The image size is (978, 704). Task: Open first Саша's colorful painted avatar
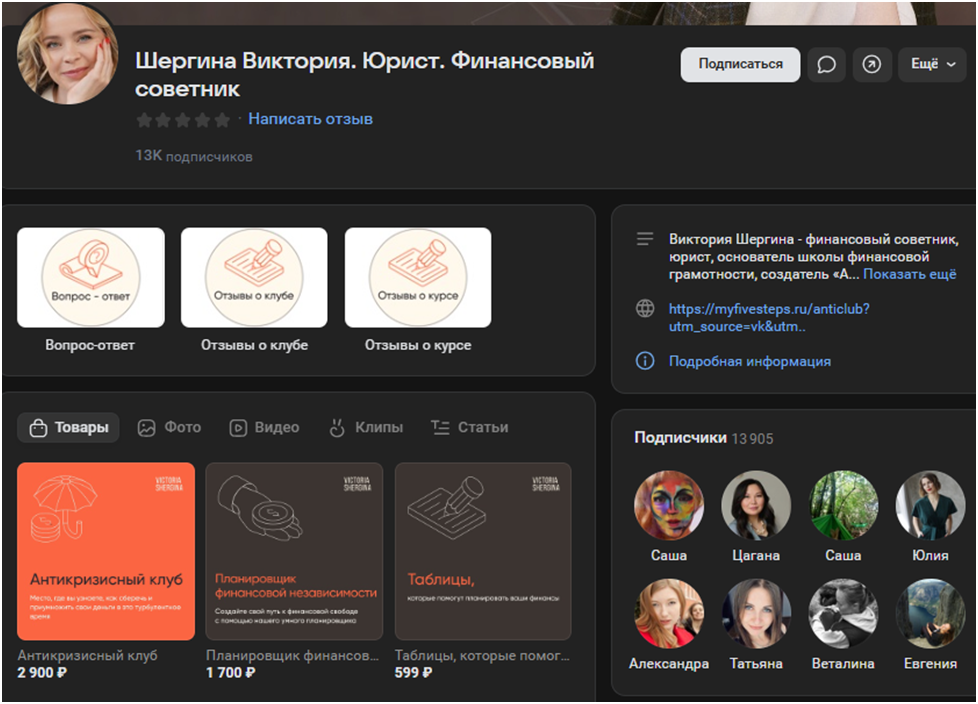669,505
